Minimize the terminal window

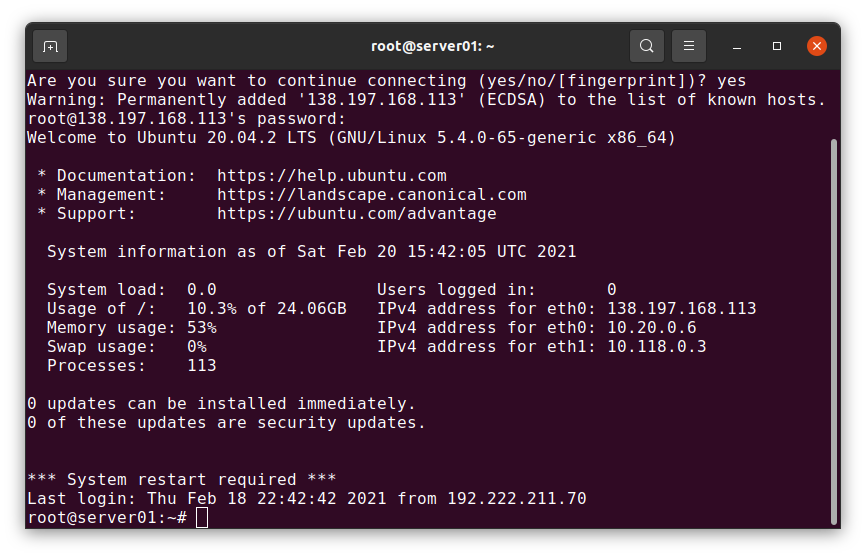pos(737,46)
